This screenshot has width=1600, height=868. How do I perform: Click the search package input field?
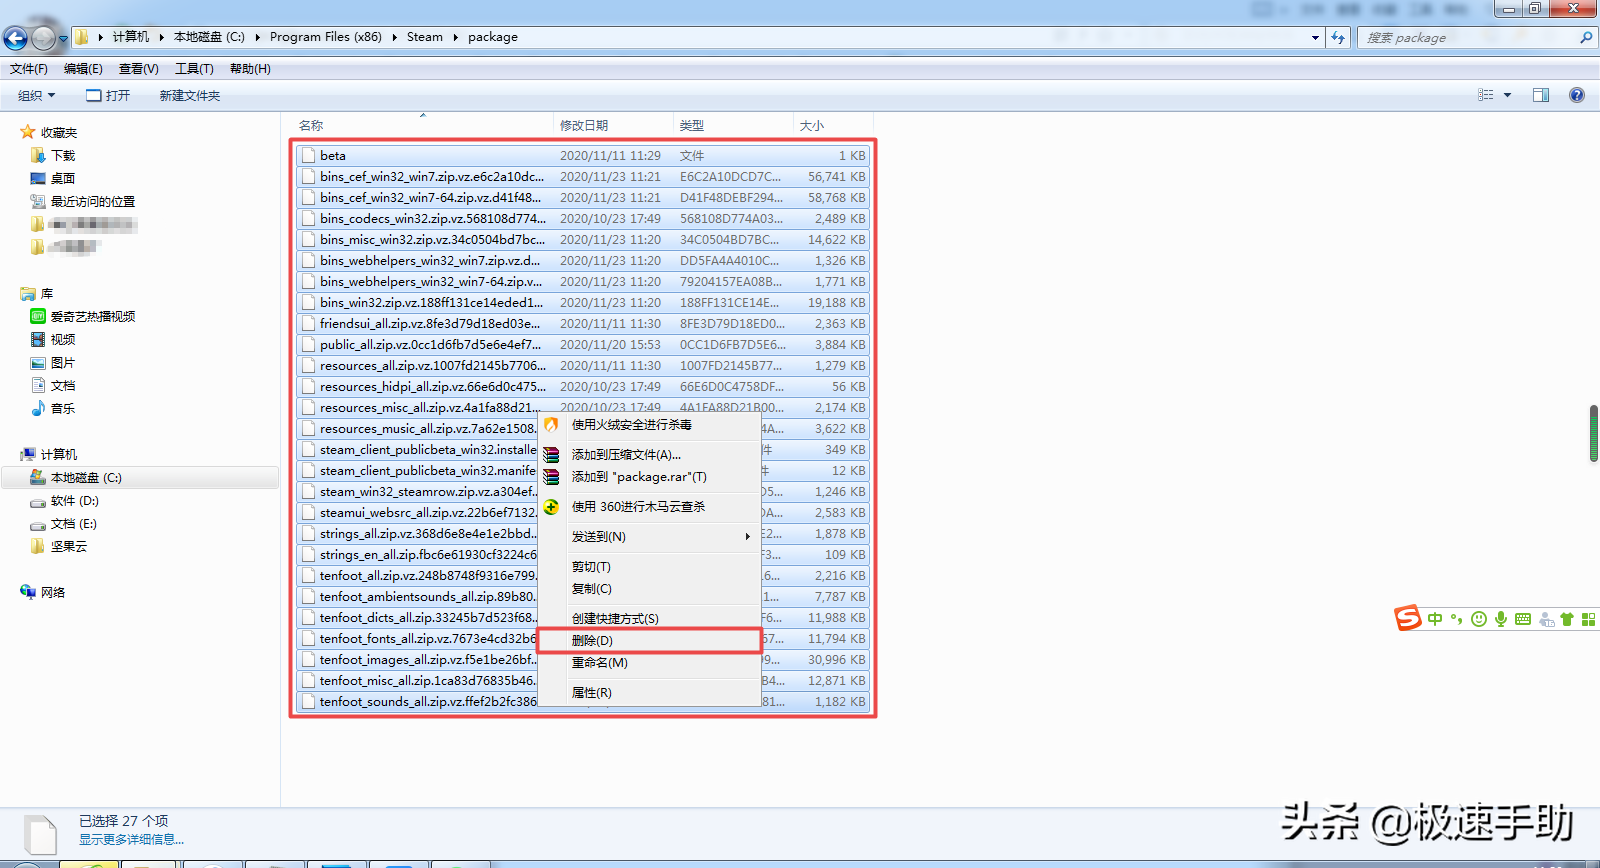pos(1468,37)
